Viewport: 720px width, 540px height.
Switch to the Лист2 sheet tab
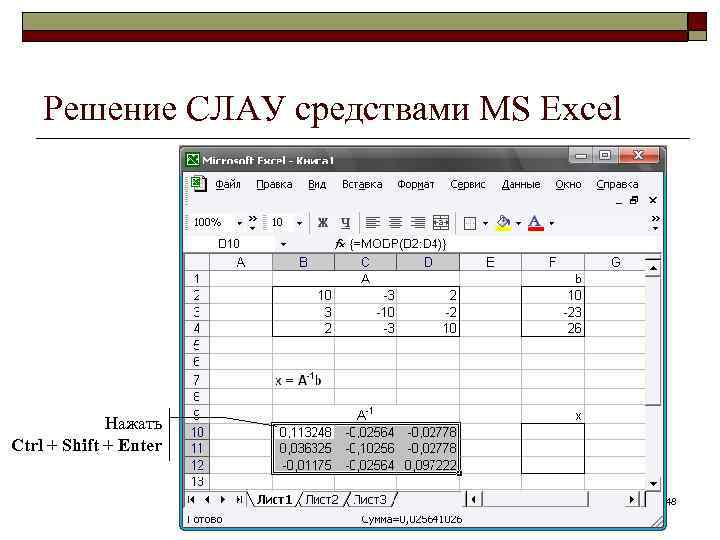click(x=321, y=500)
